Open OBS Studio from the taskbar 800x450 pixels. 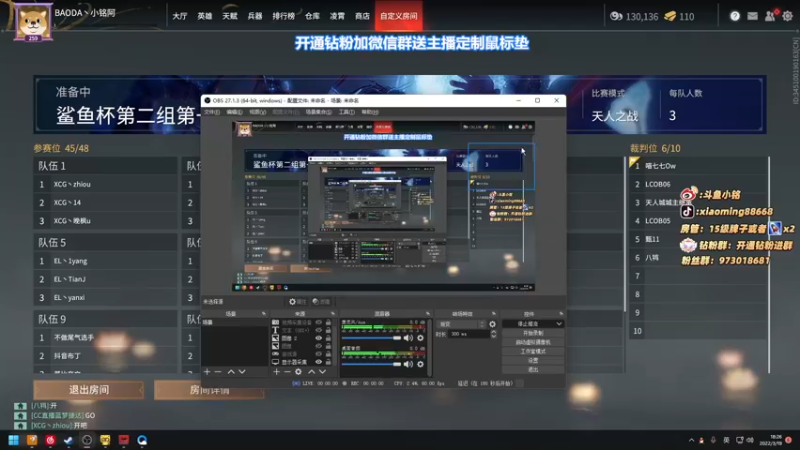[87, 440]
